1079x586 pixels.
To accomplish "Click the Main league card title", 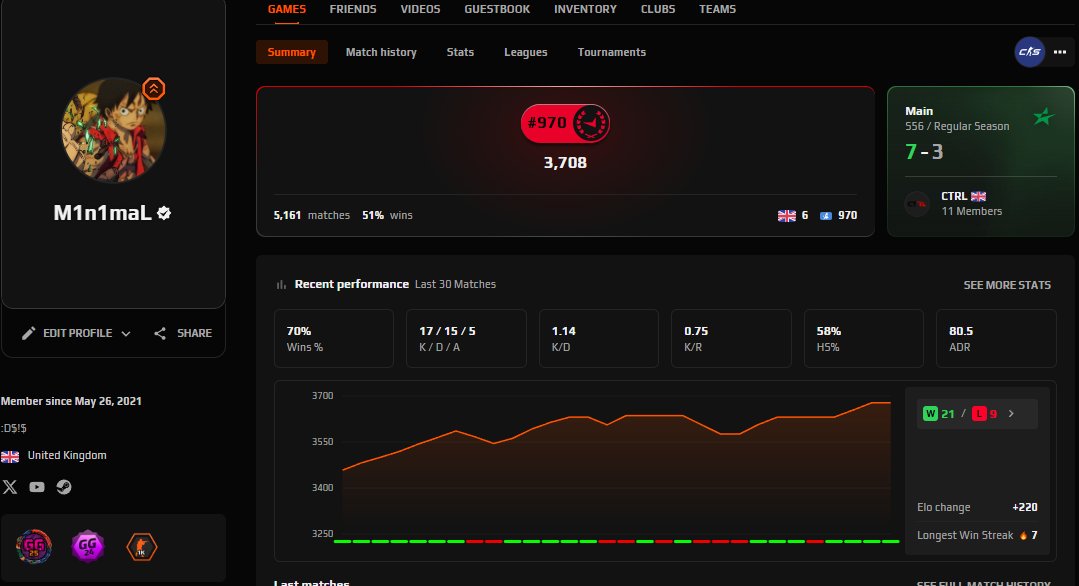I will (x=919, y=111).
